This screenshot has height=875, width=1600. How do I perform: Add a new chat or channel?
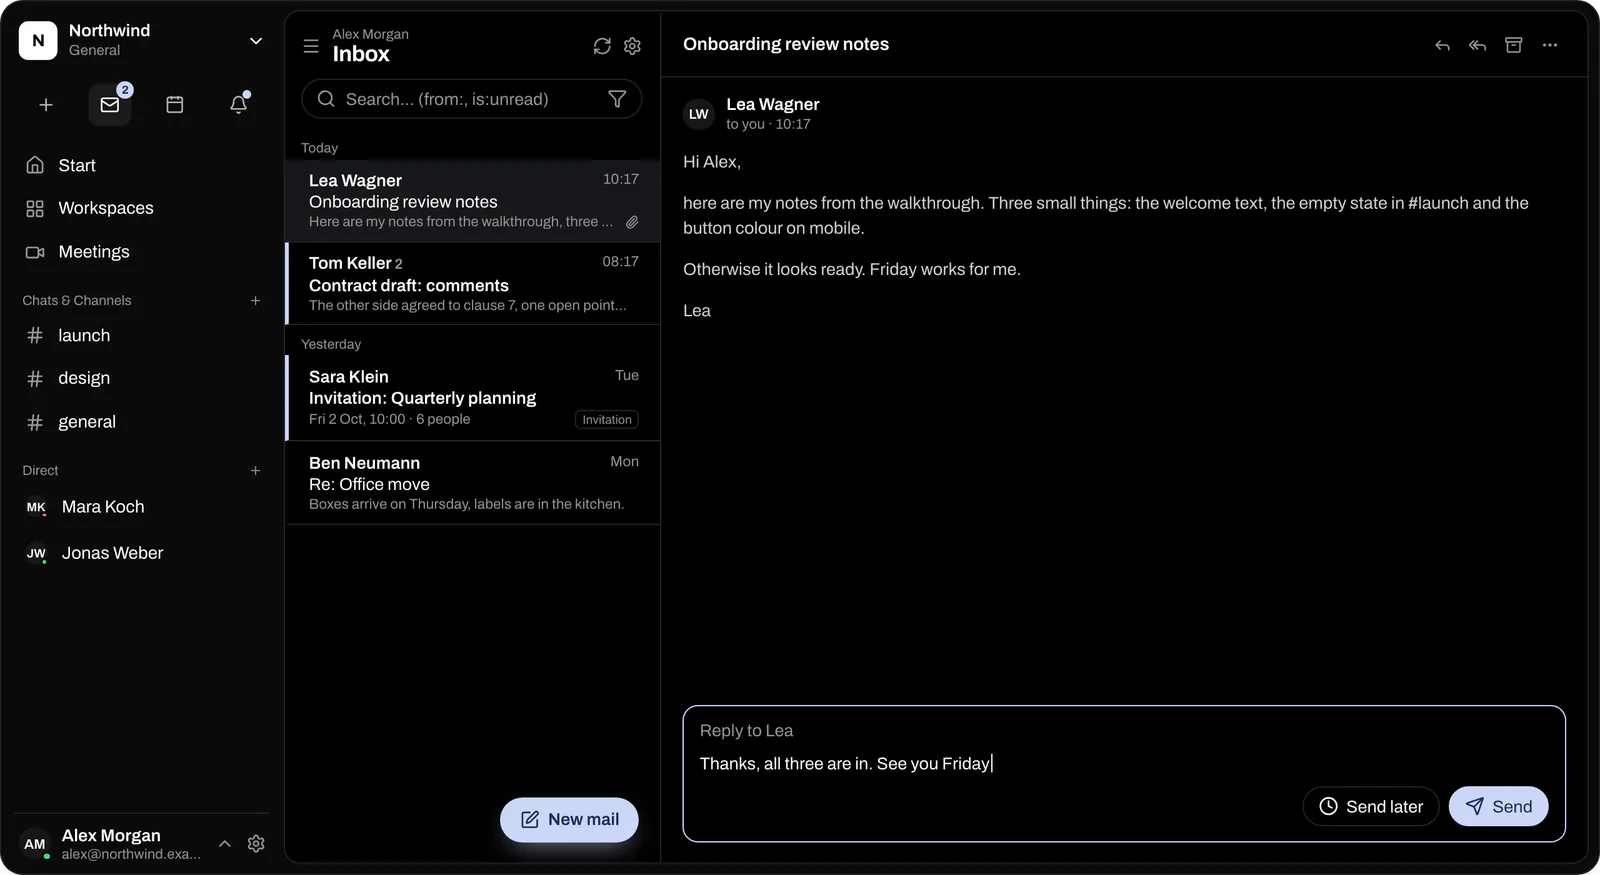click(x=255, y=300)
